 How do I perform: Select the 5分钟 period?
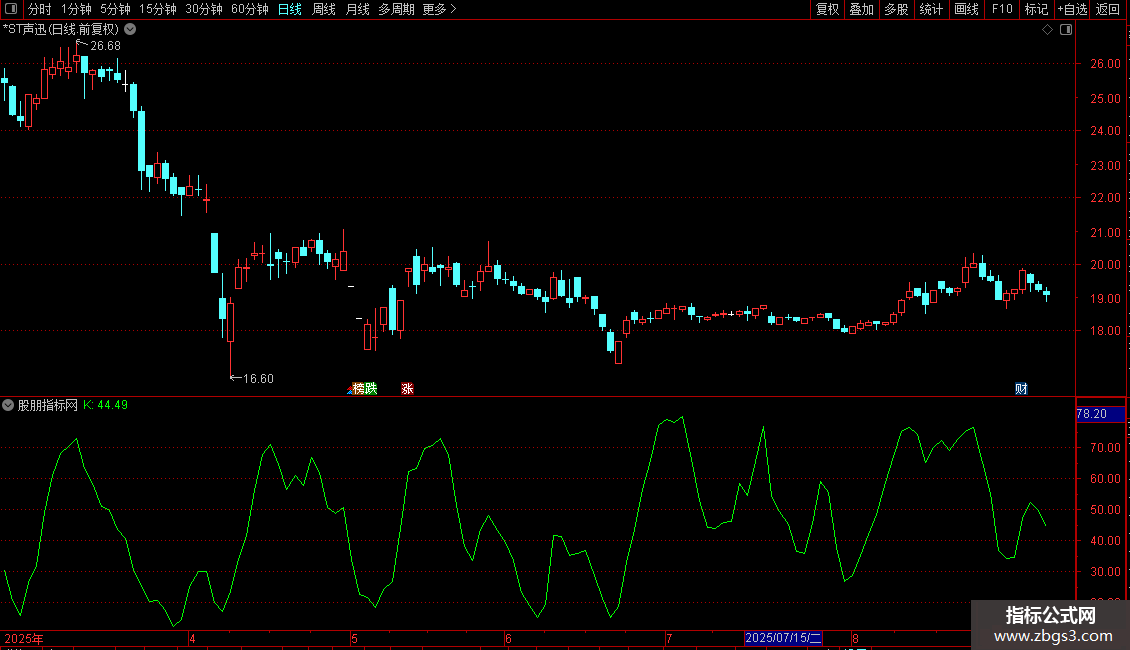(x=115, y=9)
